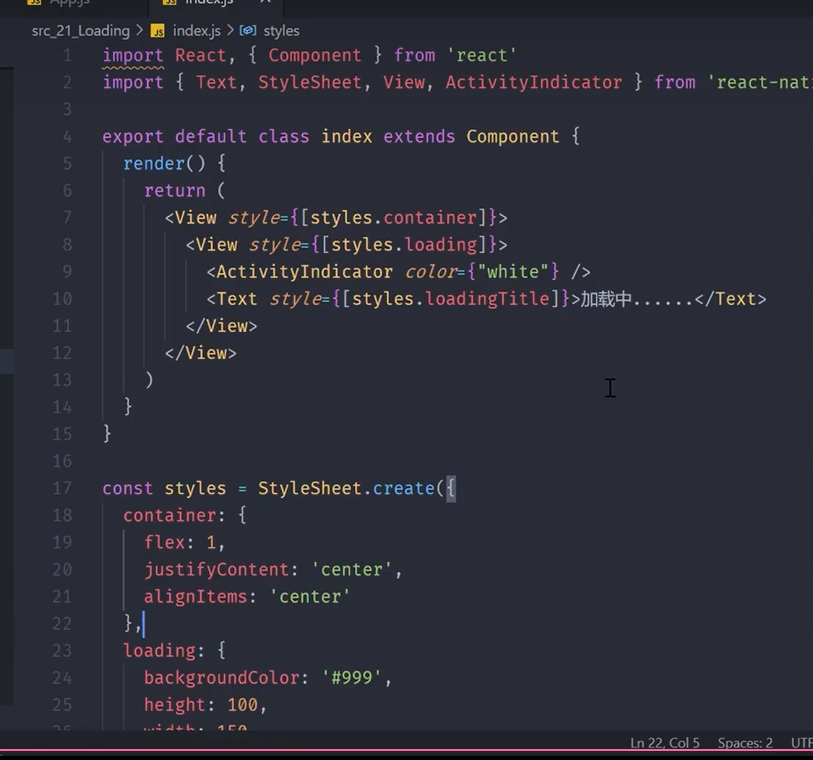Click the JS file icon in the breadcrumb
Image resolution: width=813 pixels, height=760 pixels.
[158, 31]
